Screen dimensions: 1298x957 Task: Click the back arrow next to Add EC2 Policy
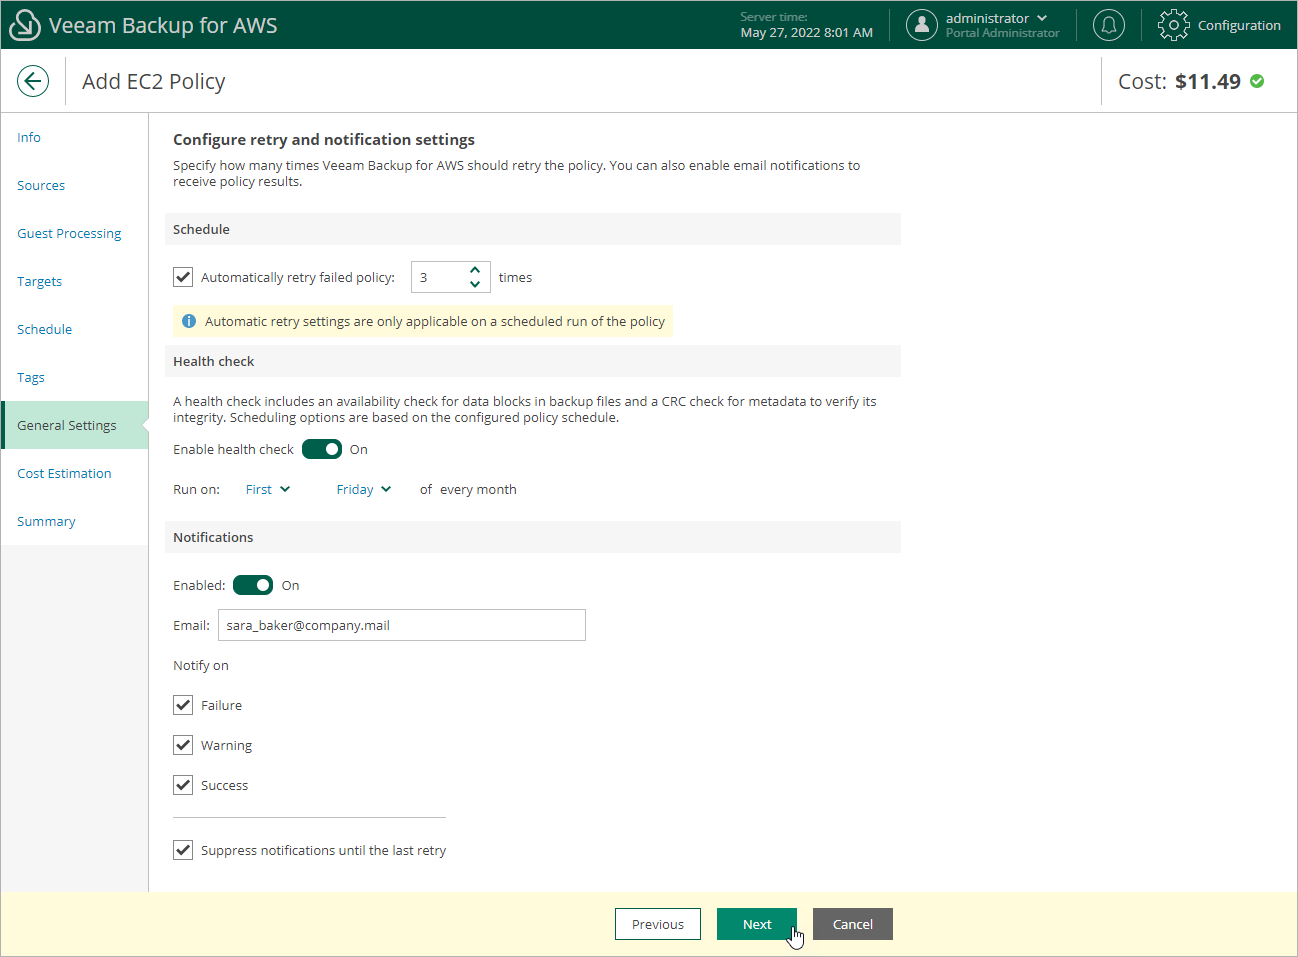33,81
